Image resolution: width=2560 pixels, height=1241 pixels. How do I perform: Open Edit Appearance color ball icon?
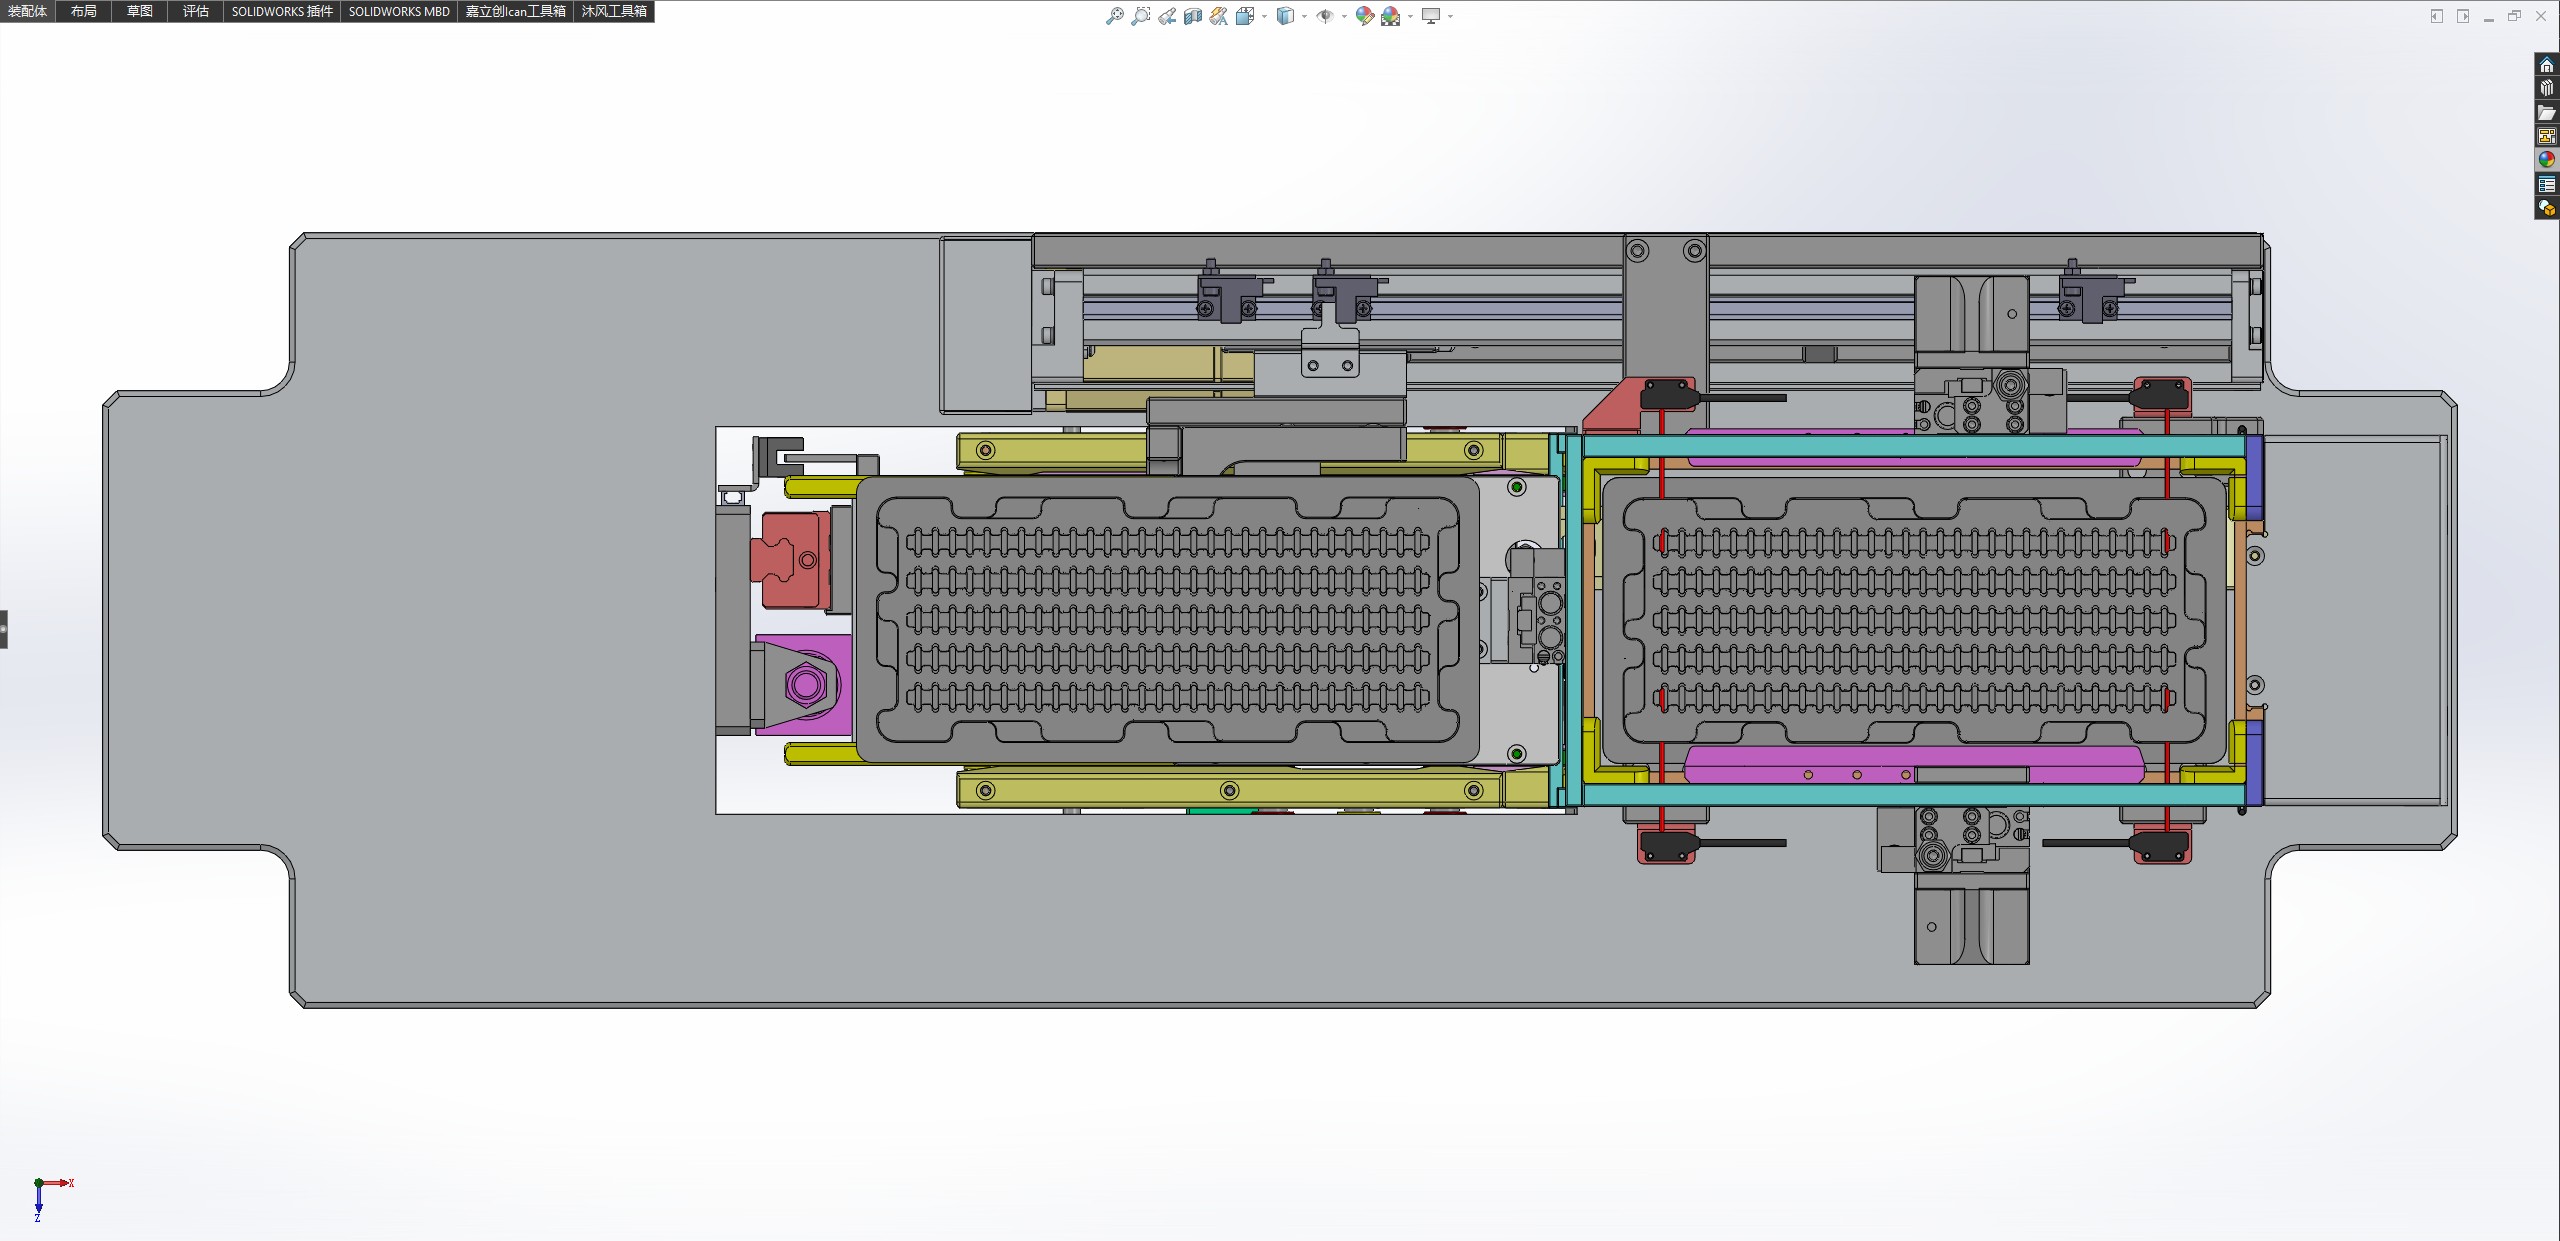pyautogui.click(x=1364, y=16)
